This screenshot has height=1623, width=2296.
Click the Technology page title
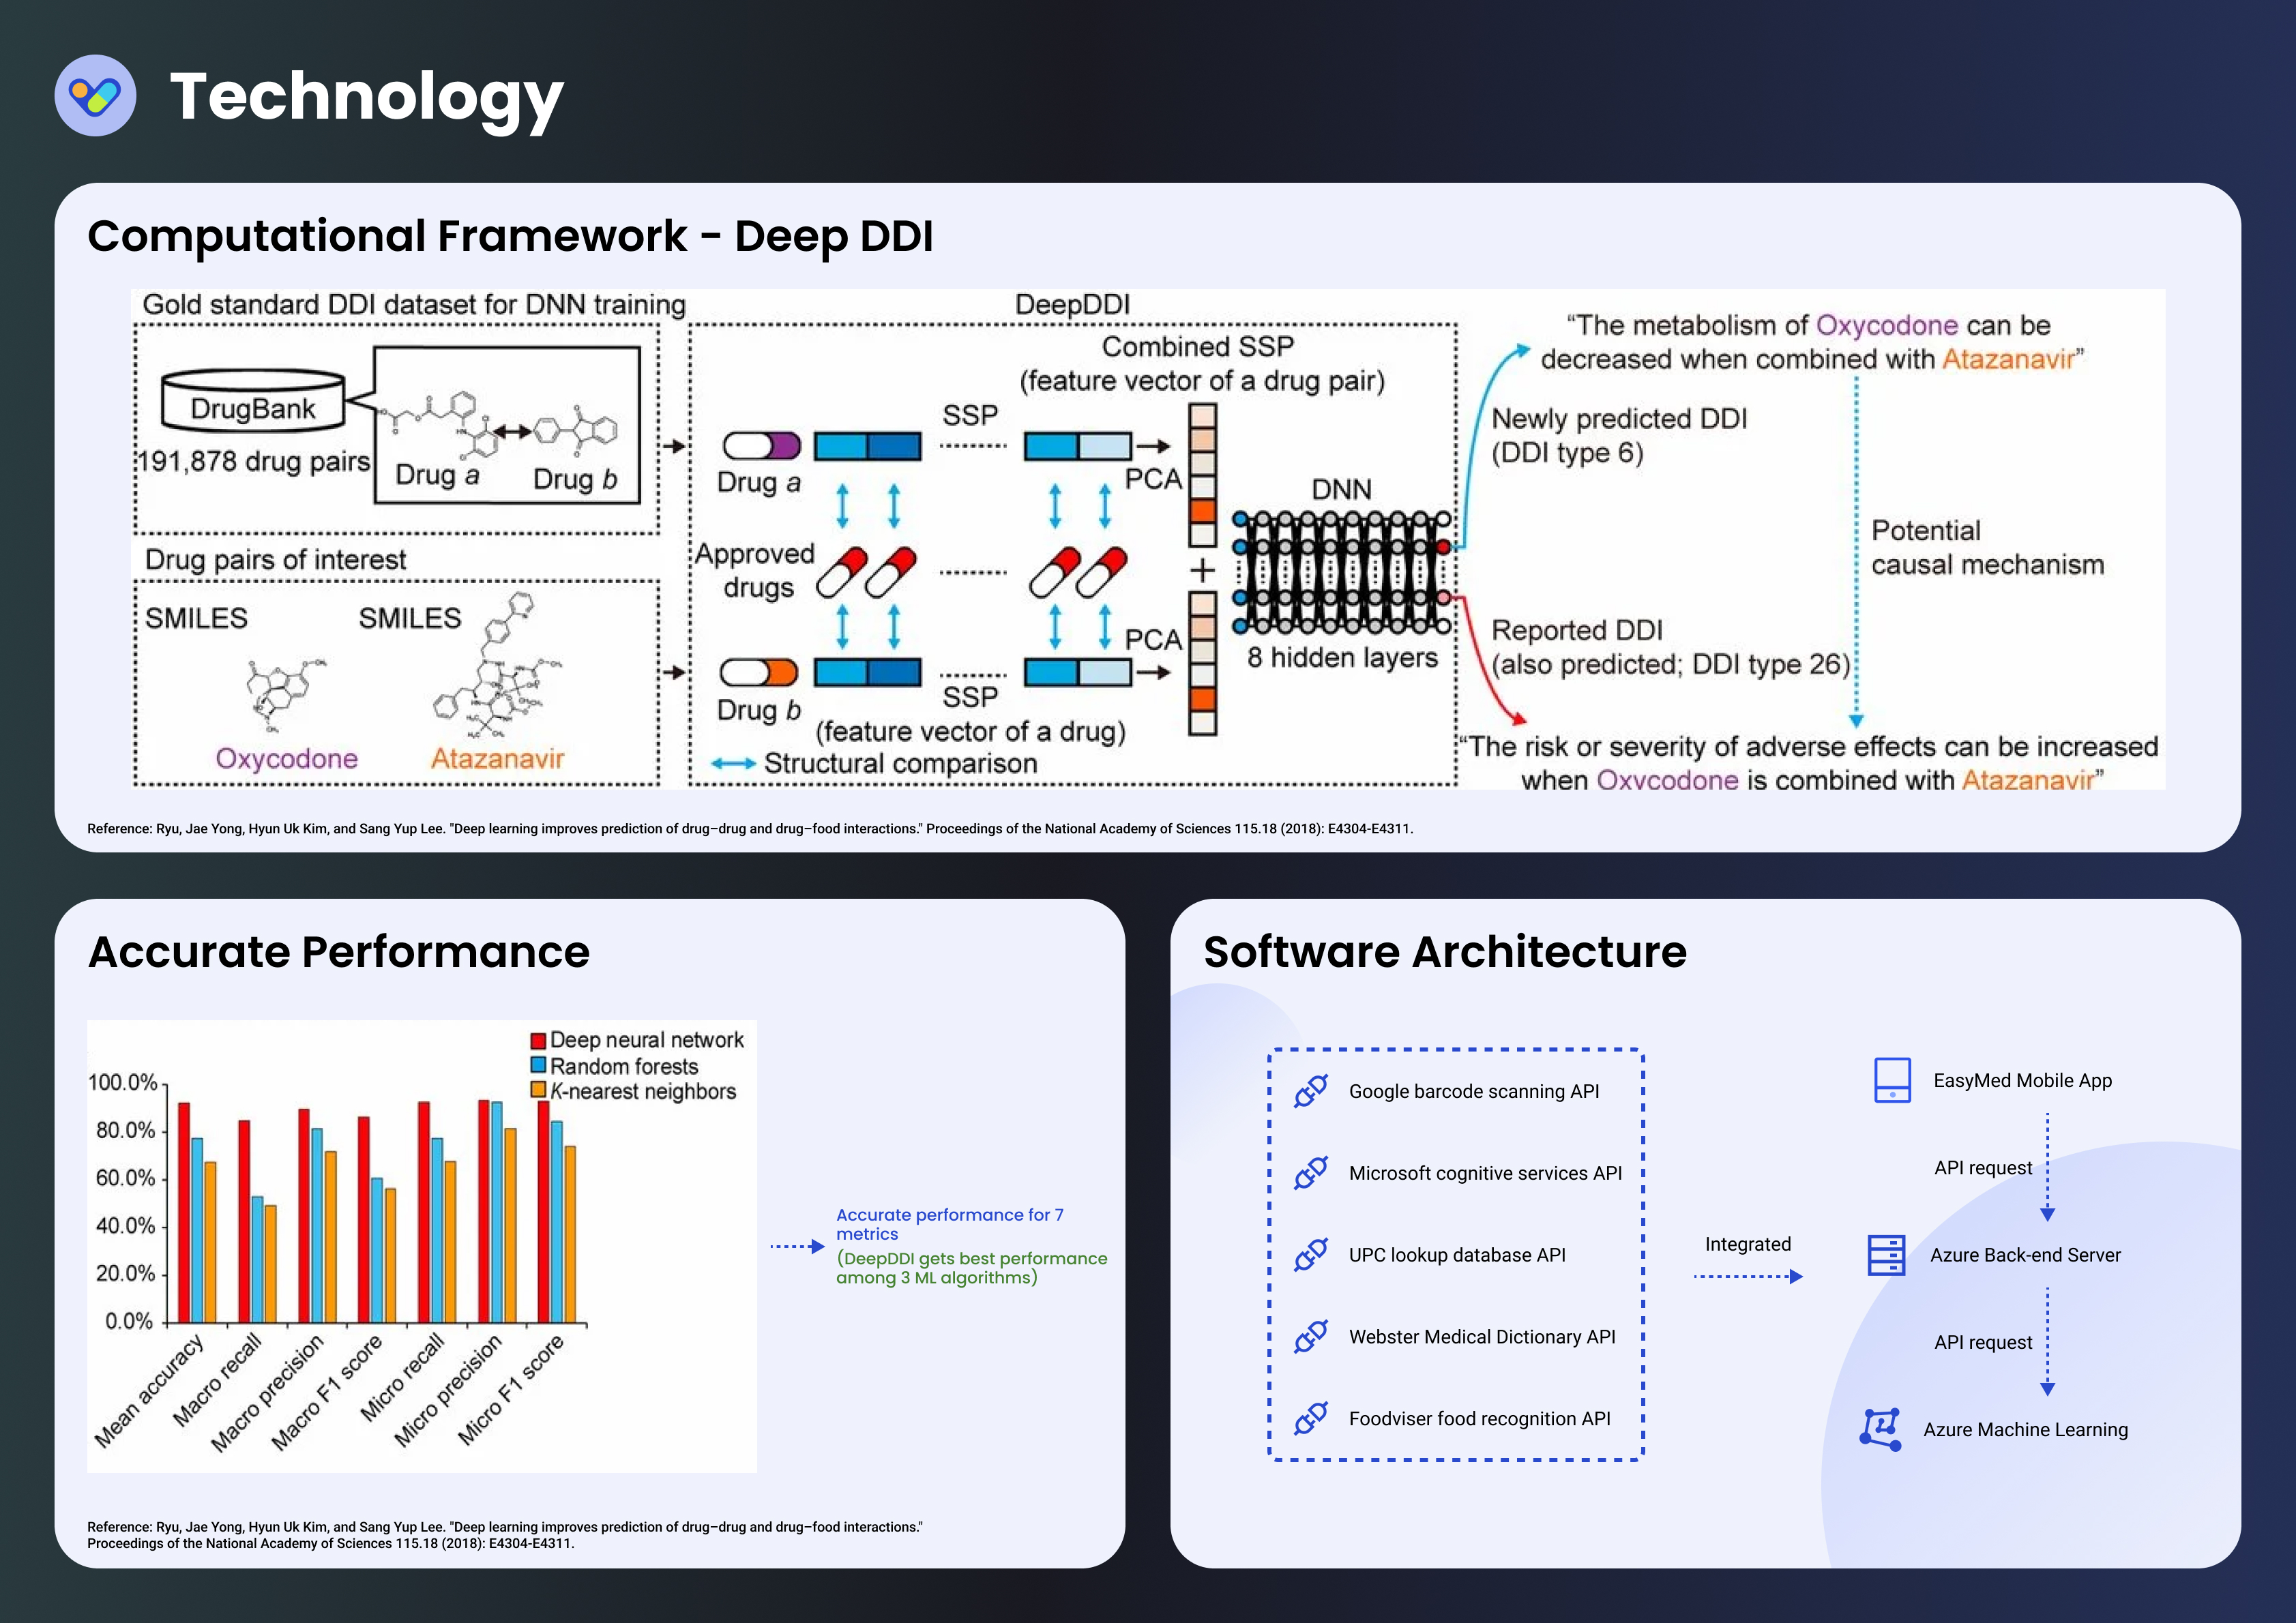366,97
